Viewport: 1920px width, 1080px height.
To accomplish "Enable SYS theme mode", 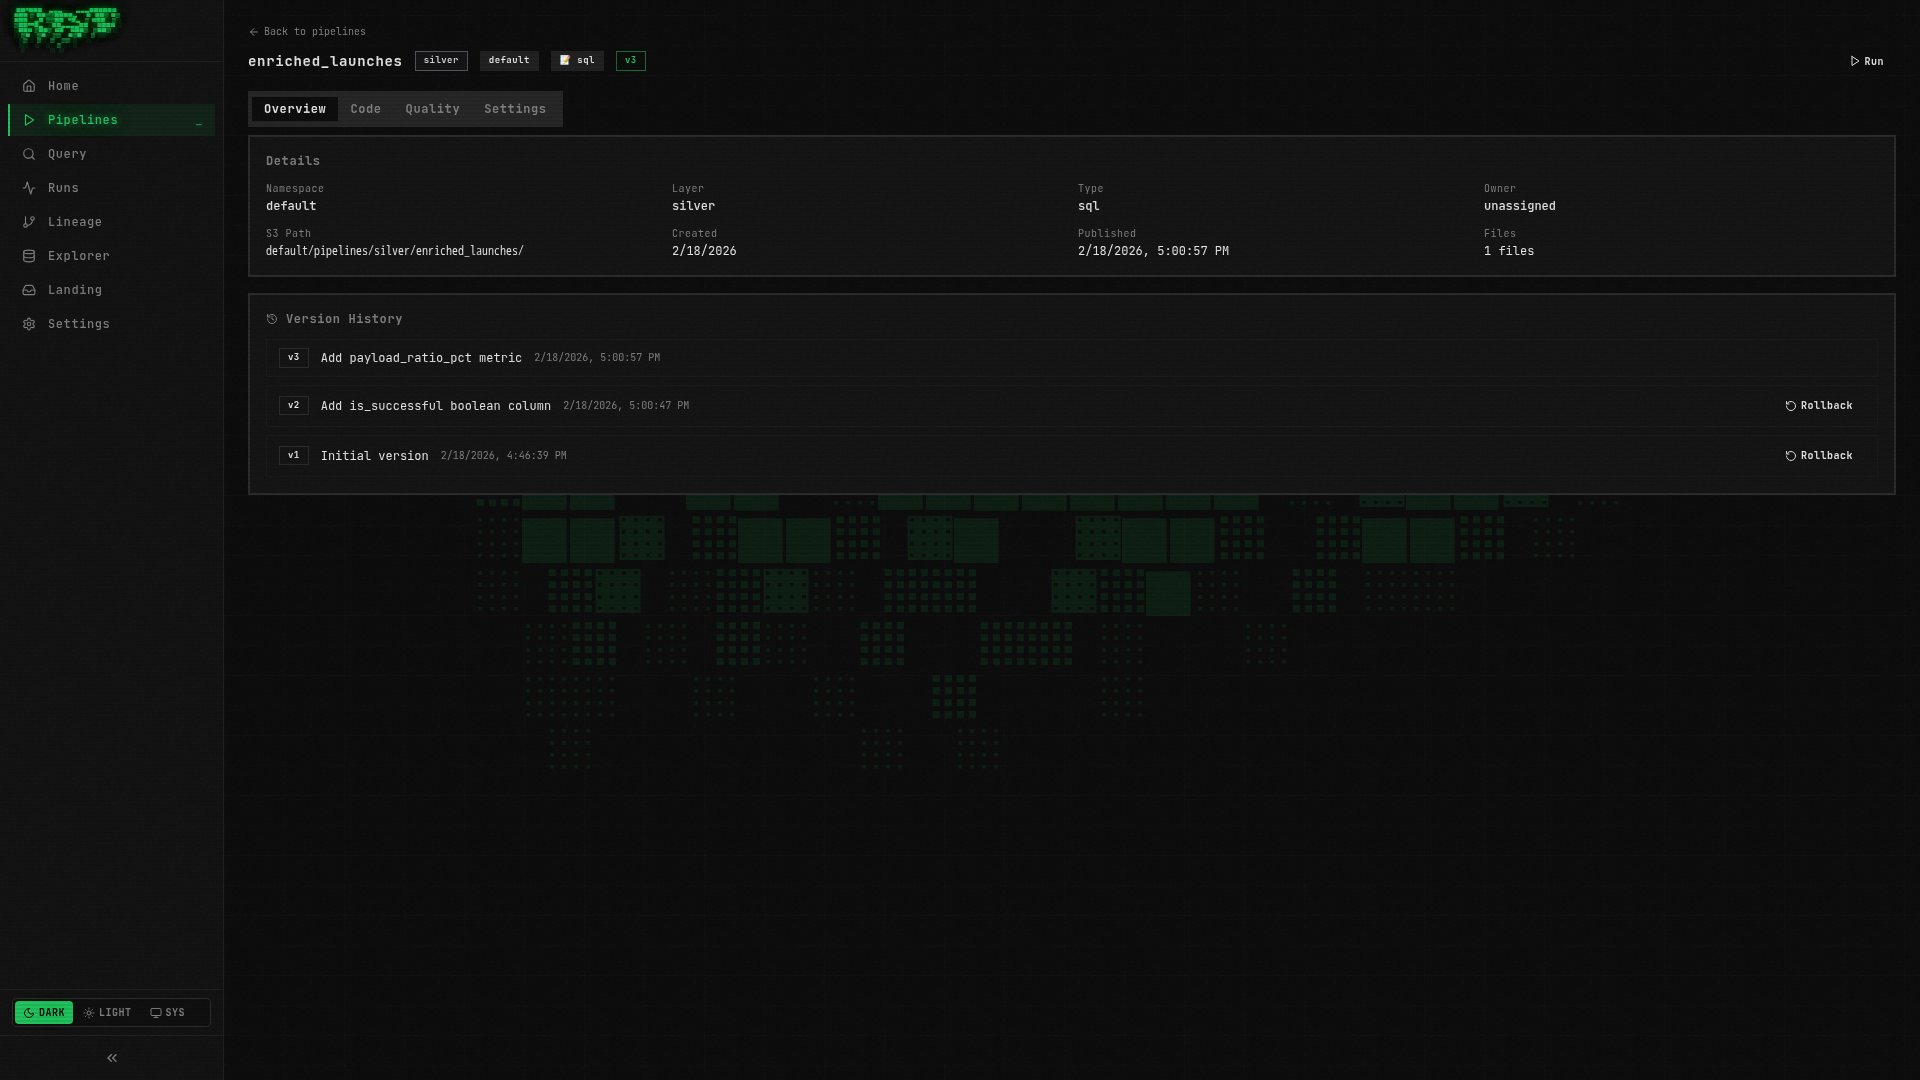I will coord(167,1012).
